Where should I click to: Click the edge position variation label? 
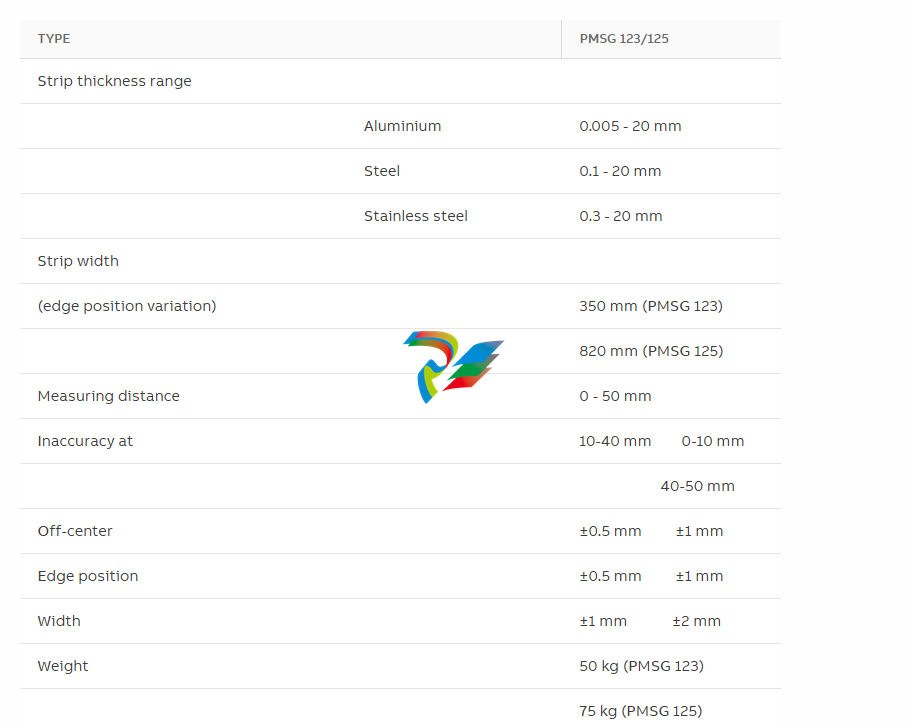pyautogui.click(x=127, y=306)
